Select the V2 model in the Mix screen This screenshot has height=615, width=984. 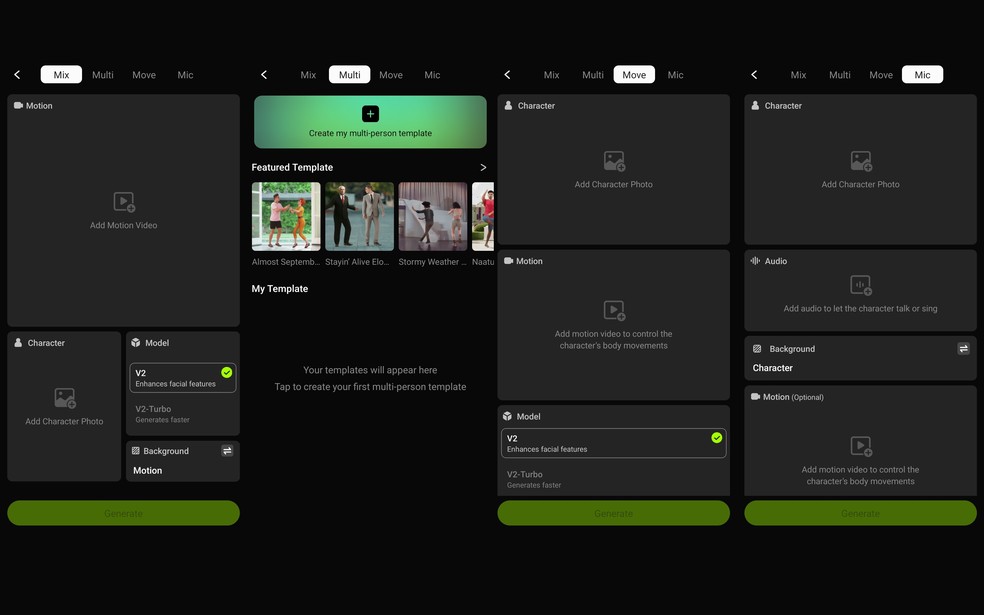[183, 378]
